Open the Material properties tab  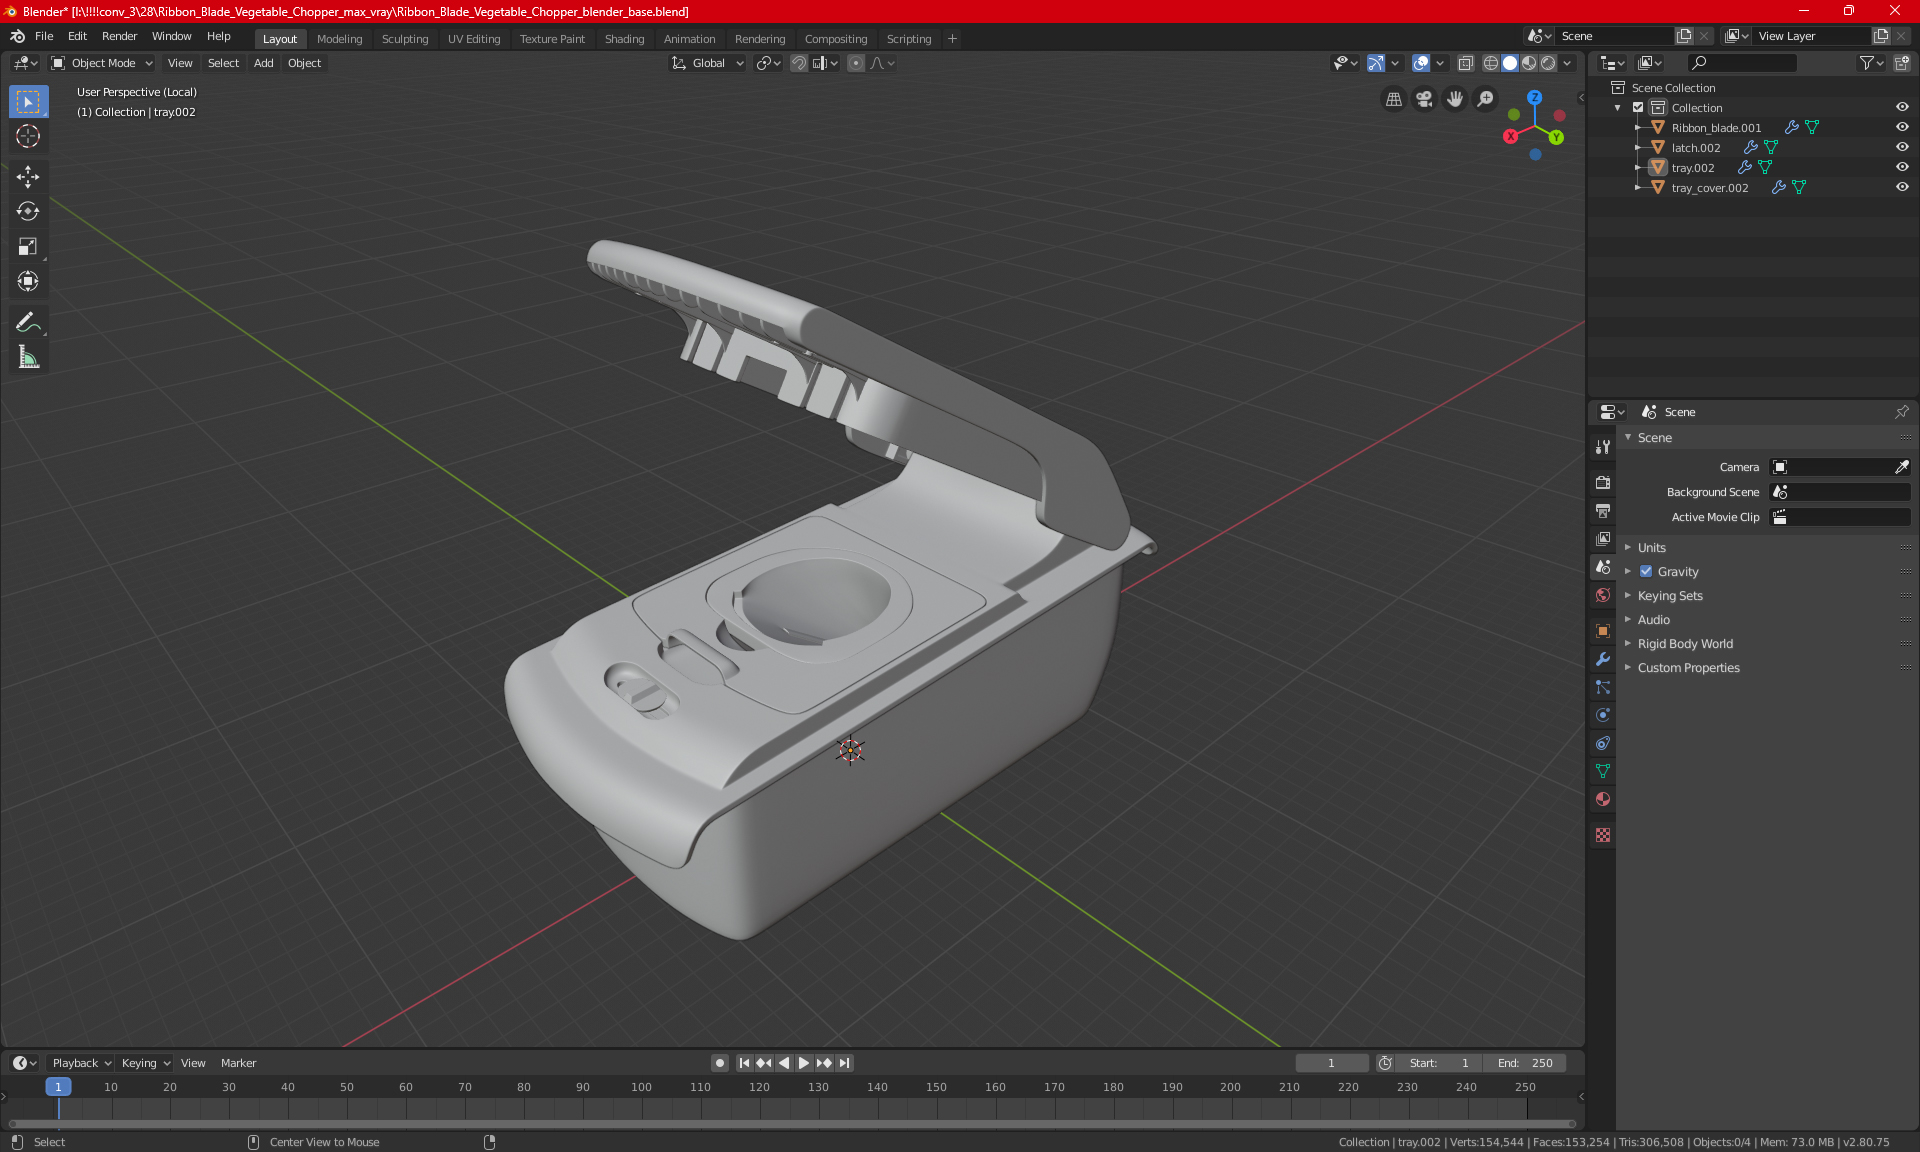pyautogui.click(x=1603, y=799)
